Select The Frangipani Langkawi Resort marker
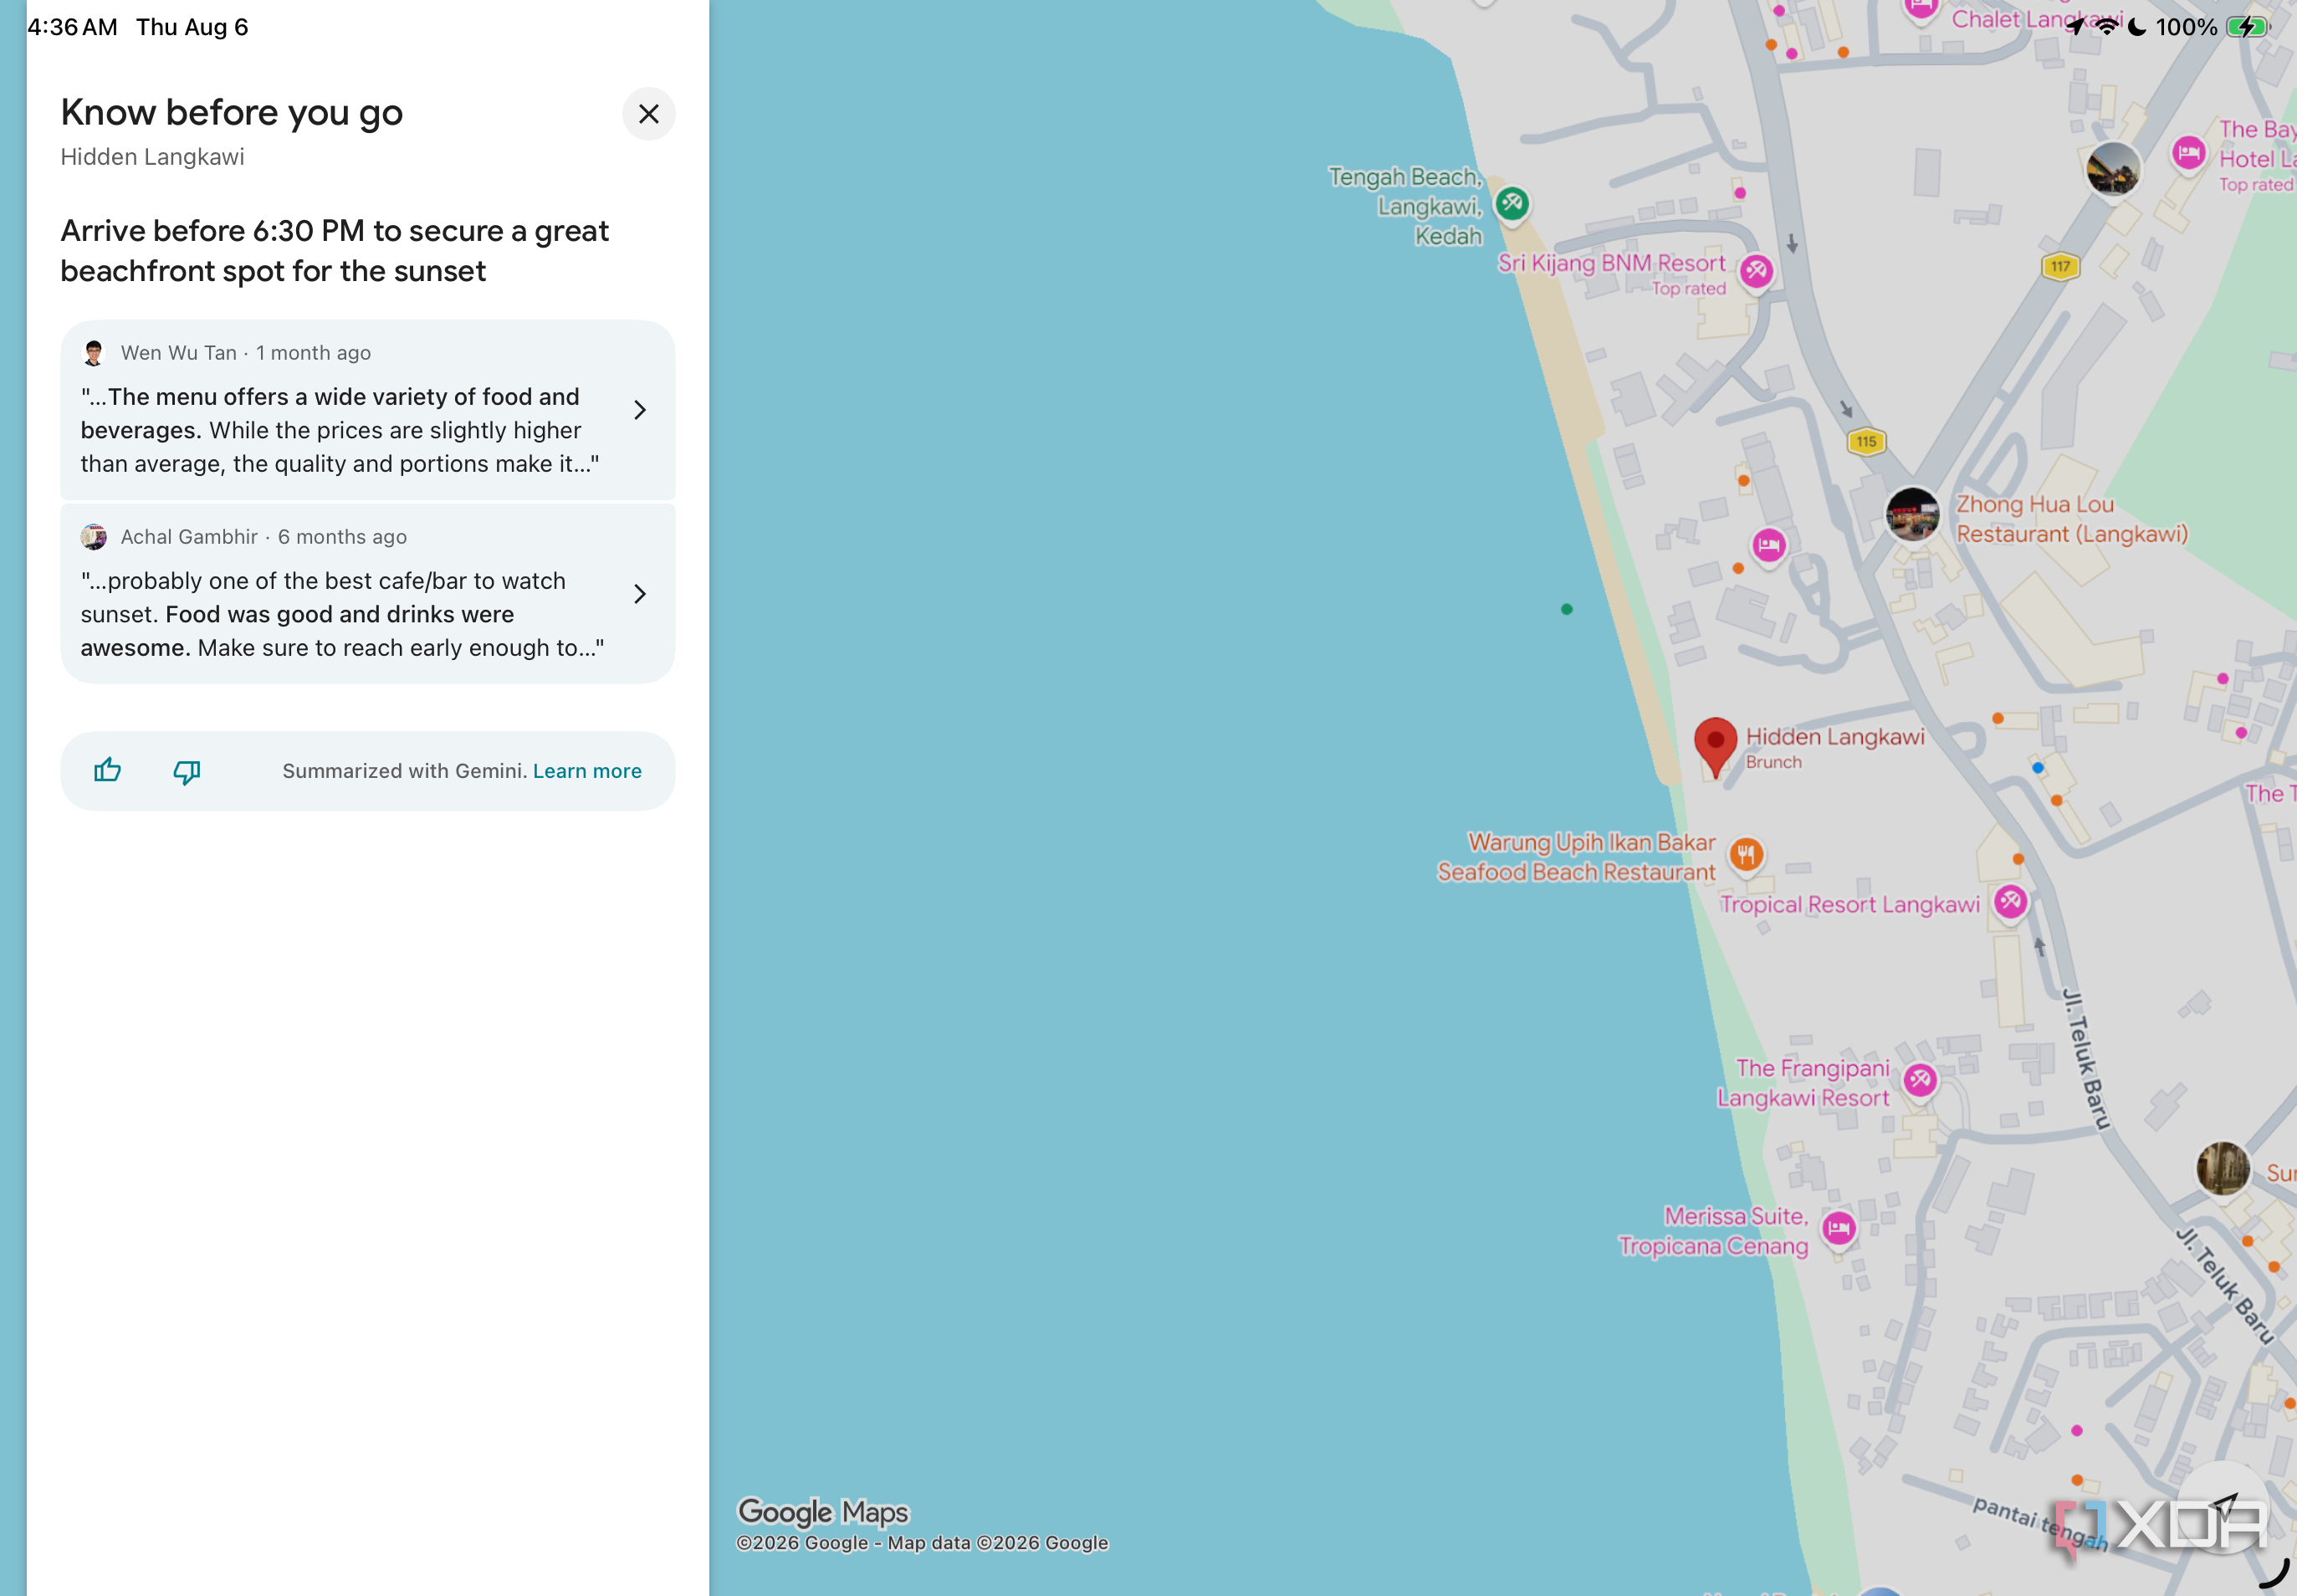 tap(1920, 1080)
